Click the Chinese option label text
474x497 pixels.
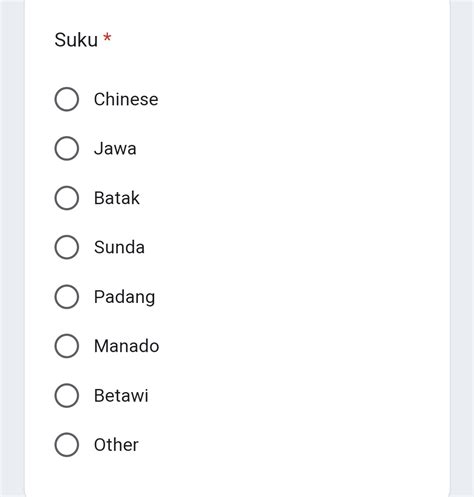point(126,99)
